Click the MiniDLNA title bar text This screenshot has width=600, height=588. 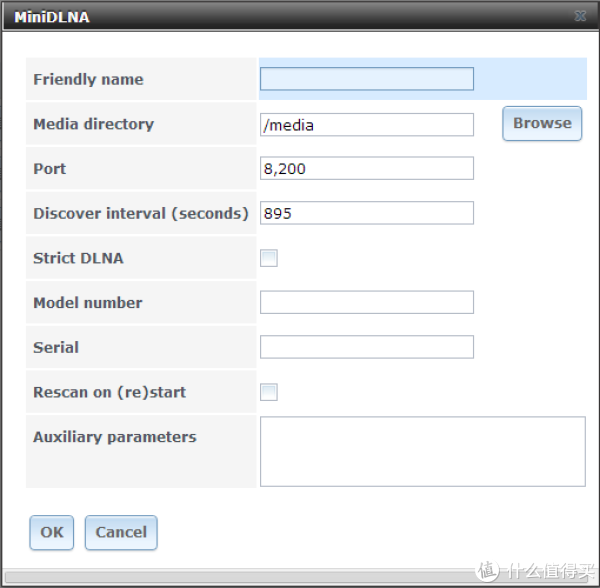[x=51, y=17]
